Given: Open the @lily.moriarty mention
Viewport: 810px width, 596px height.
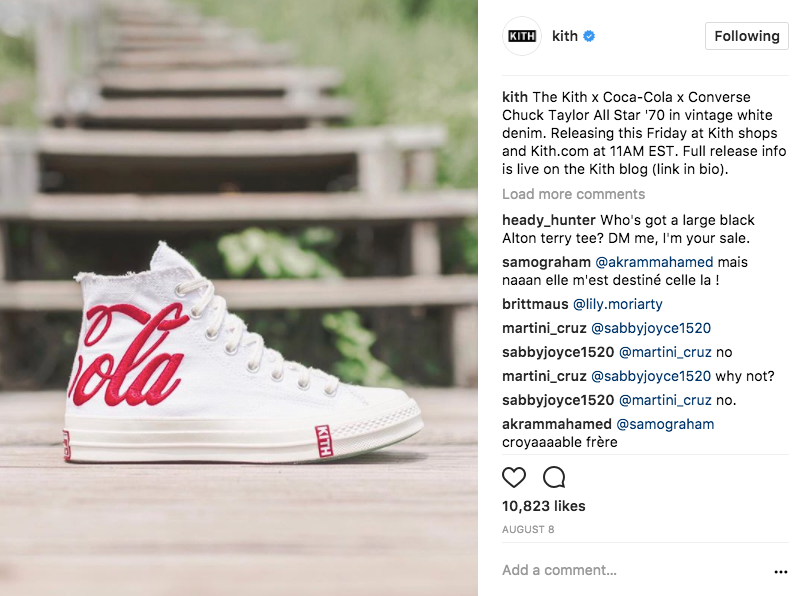Looking at the screenshot, I should 617,304.
